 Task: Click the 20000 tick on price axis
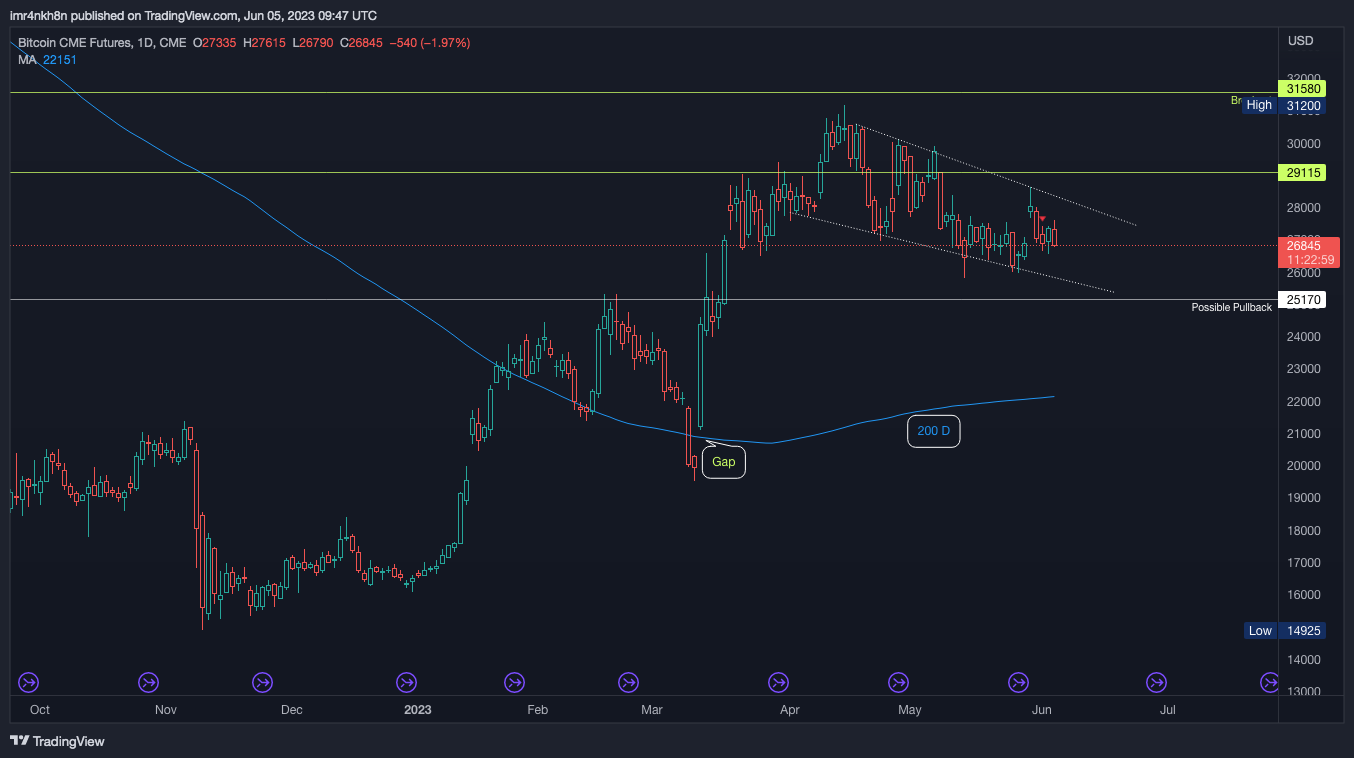pyautogui.click(x=1306, y=466)
